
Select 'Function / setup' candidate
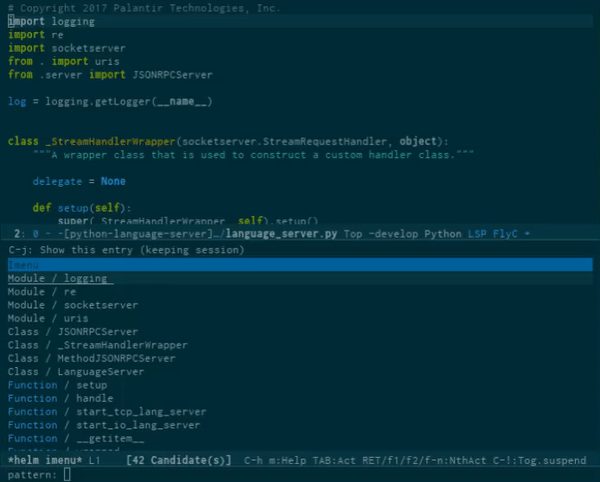coord(57,385)
